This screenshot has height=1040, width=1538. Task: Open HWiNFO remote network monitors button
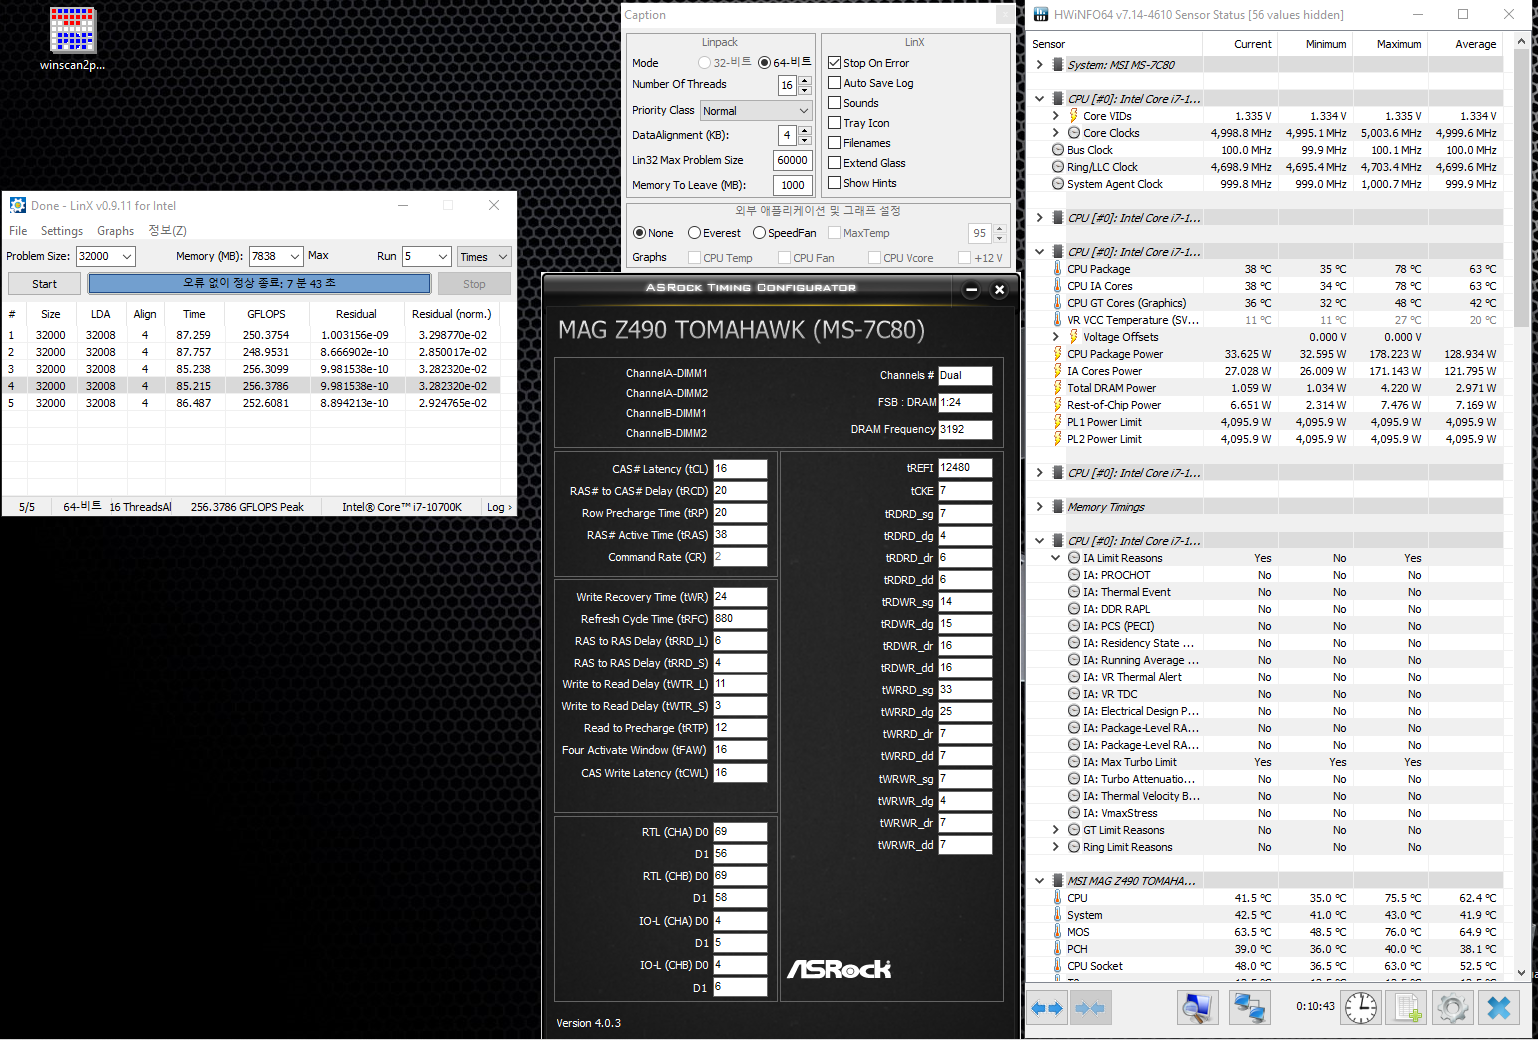[1249, 1008]
